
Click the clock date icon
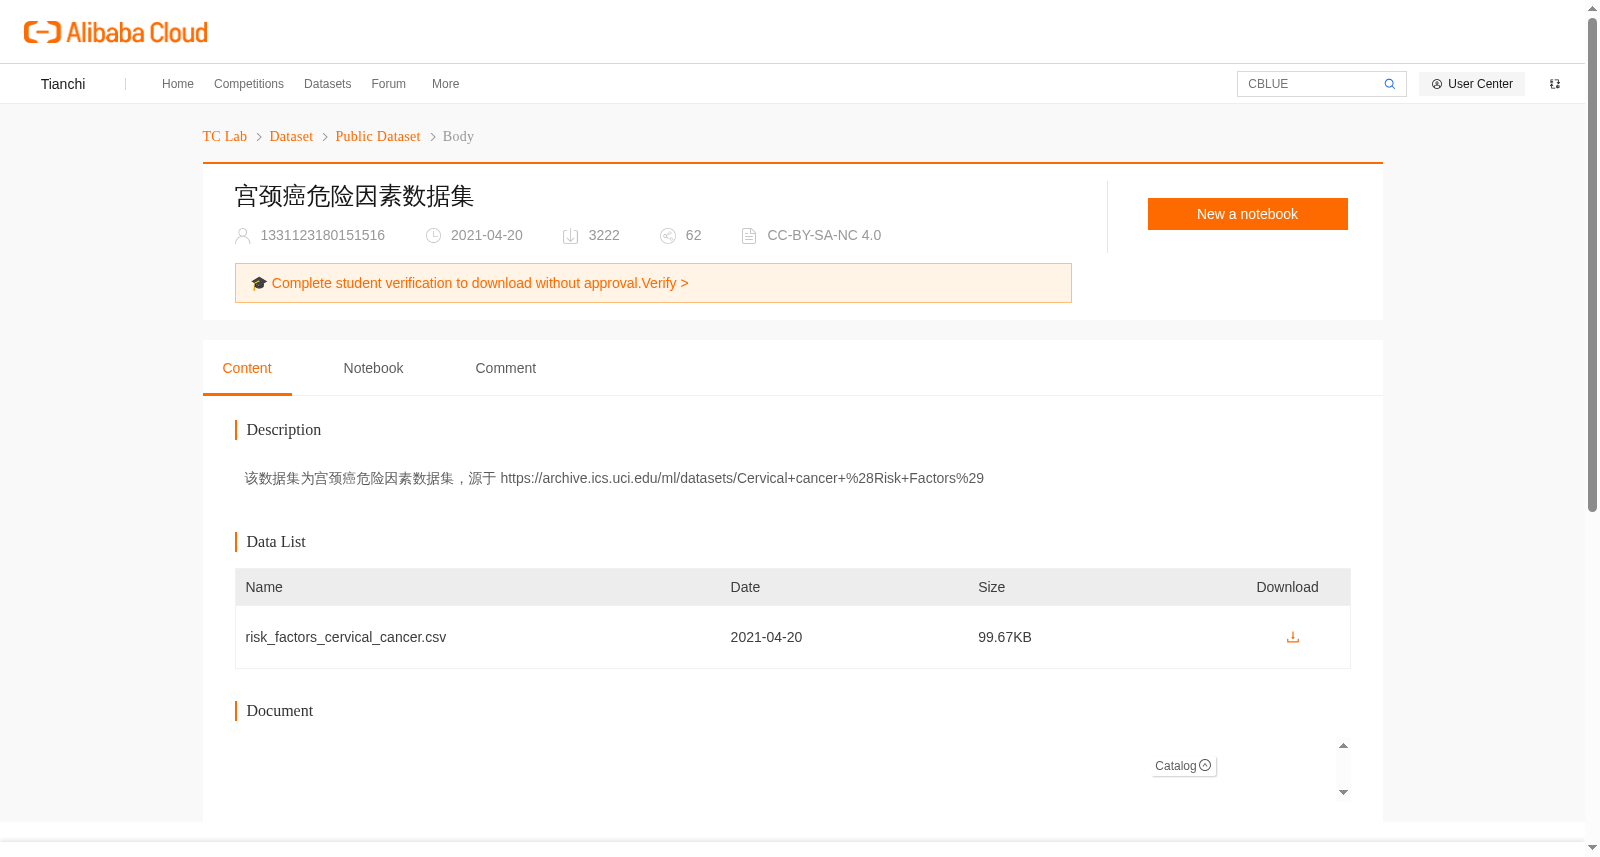(433, 236)
